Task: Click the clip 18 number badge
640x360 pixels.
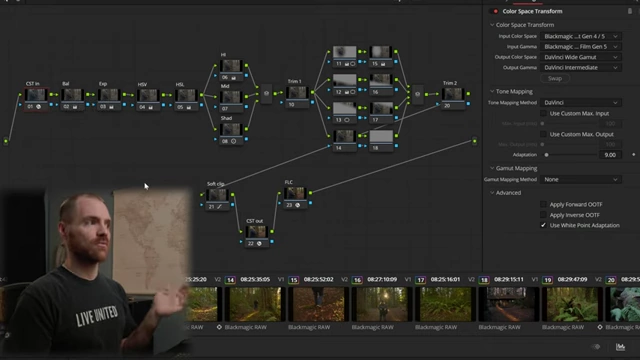Action: tap(484, 280)
